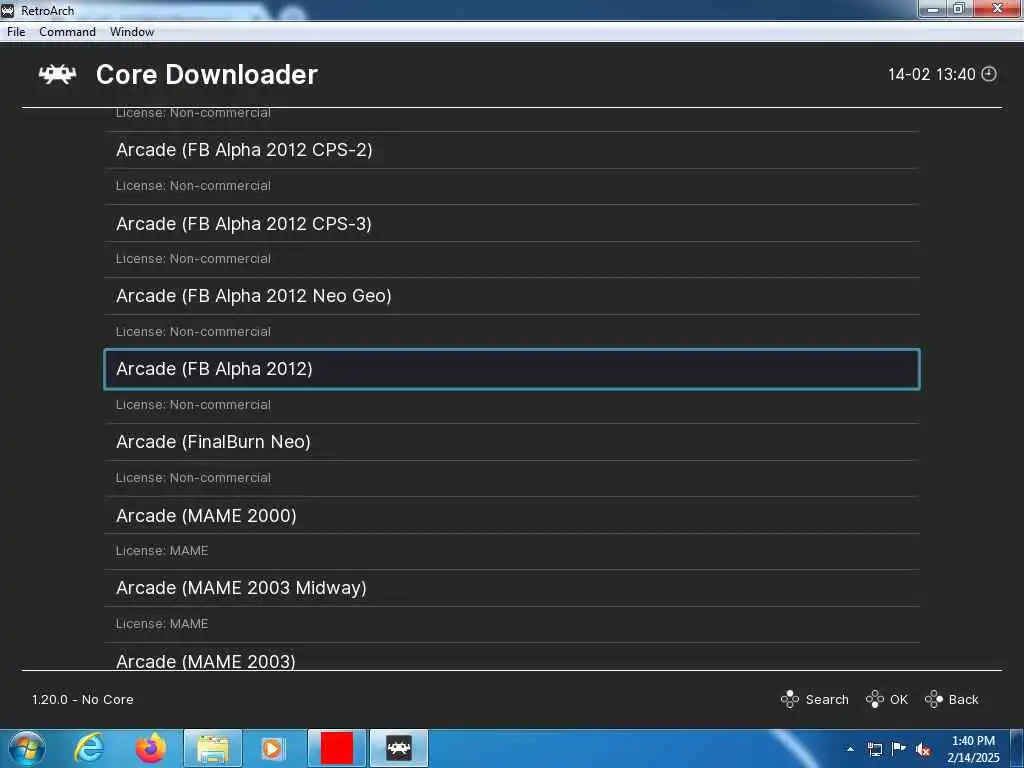Viewport: 1024px width, 768px height.
Task: Select Arcade (MAME 2000) core
Action: pos(512,515)
